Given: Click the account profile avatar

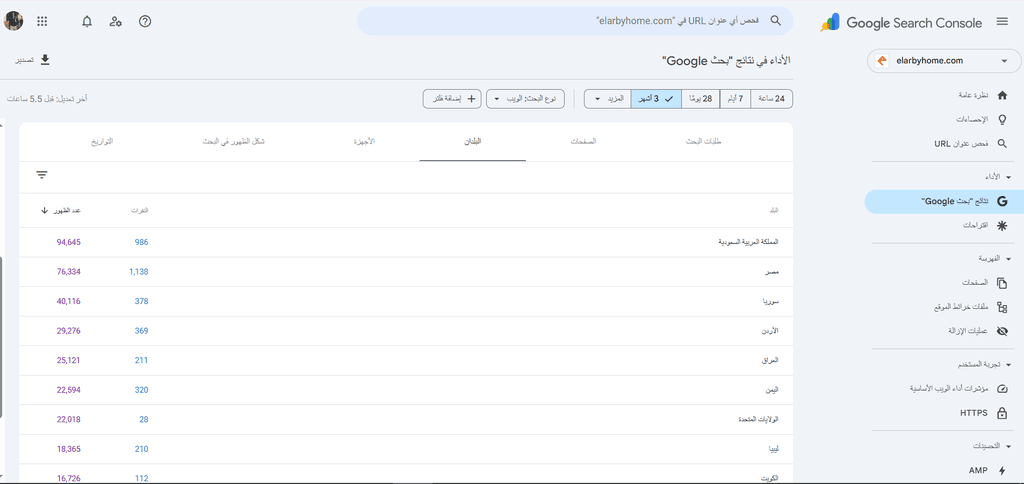Looking at the screenshot, I should point(14,22).
